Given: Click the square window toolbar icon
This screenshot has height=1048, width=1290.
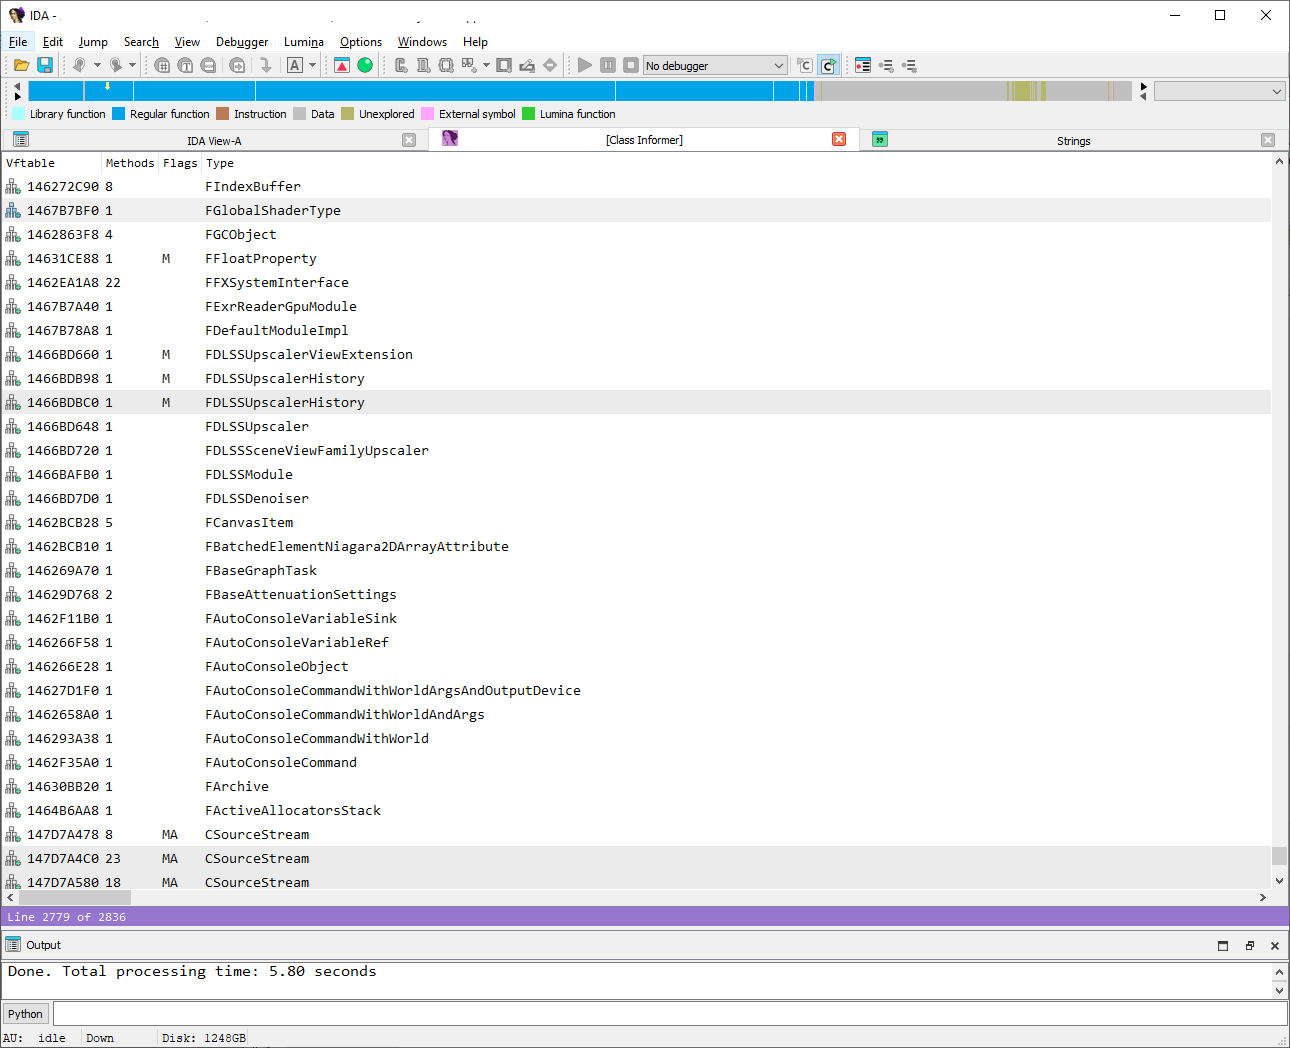Looking at the screenshot, I should pos(504,65).
